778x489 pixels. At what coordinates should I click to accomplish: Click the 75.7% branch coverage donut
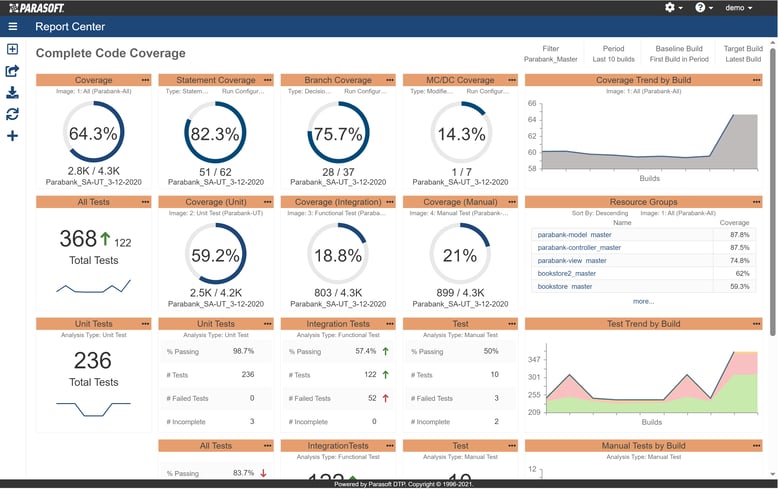338,132
